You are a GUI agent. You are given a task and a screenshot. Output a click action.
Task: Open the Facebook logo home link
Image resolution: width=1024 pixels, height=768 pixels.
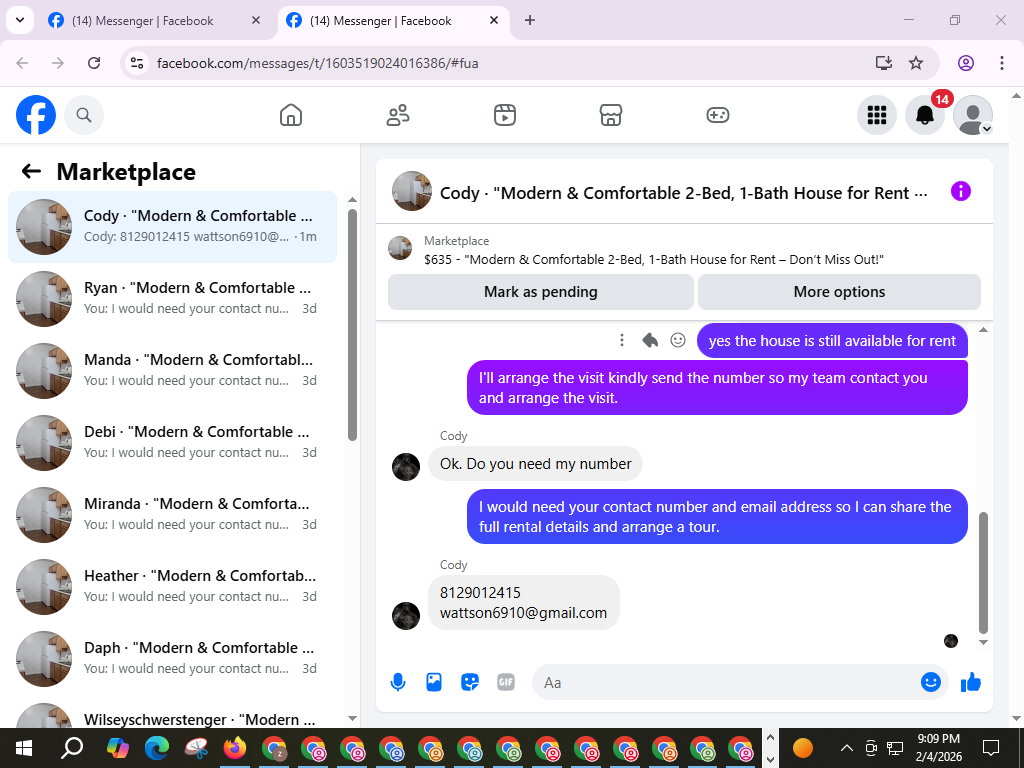(36, 116)
